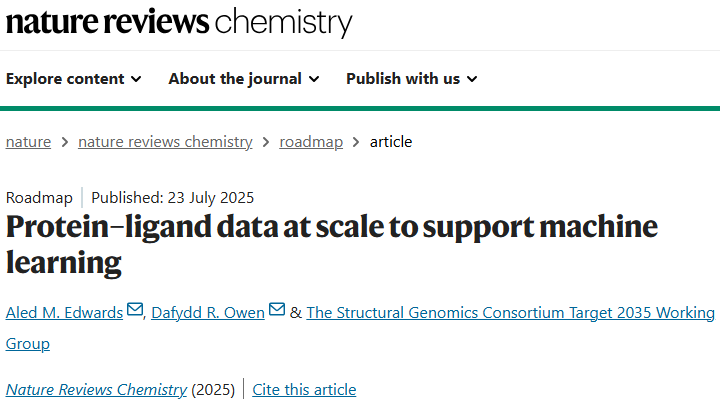Follow the roadmap breadcrumb link
Image resolution: width=720 pixels, height=412 pixels.
pos(311,142)
